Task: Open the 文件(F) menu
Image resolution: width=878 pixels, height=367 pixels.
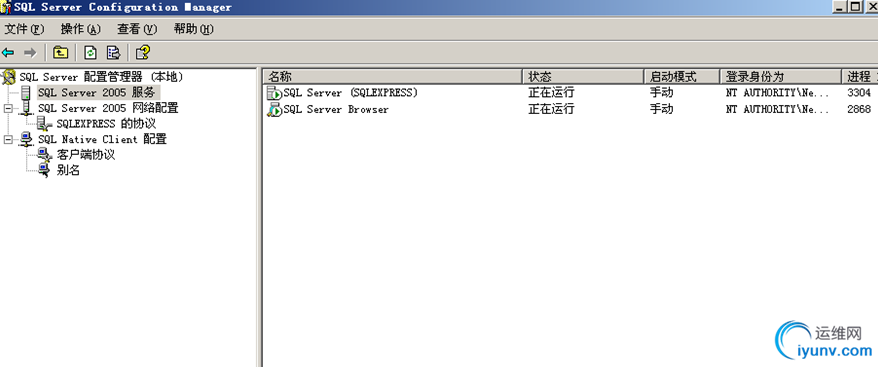Action: click(x=24, y=29)
